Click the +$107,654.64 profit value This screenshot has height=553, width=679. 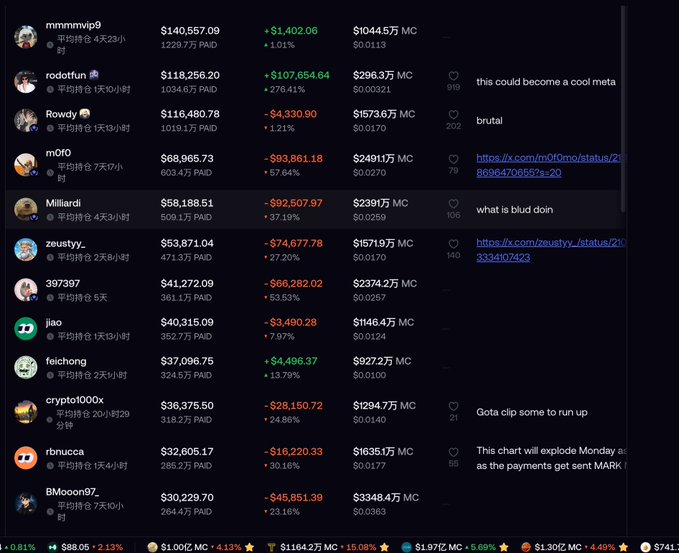[297, 75]
